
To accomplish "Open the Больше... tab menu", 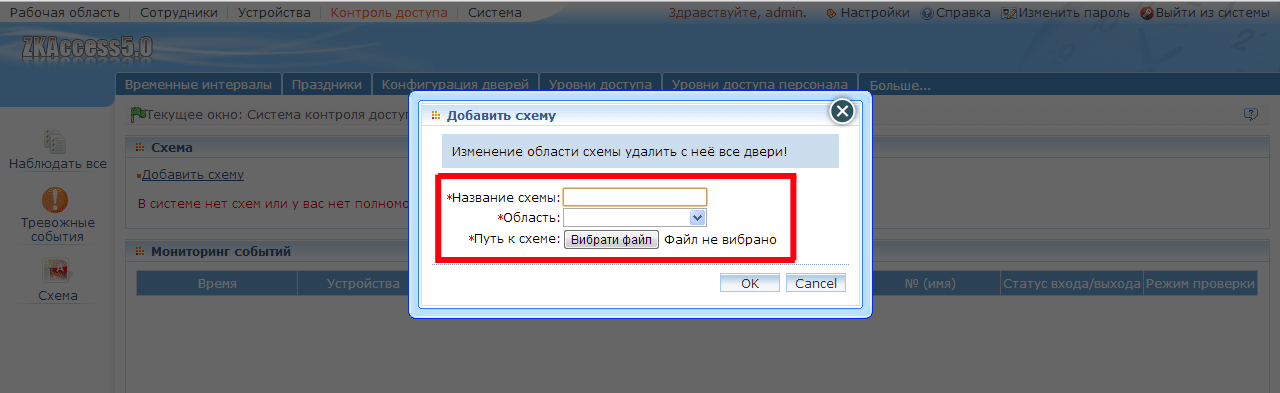I will (900, 85).
